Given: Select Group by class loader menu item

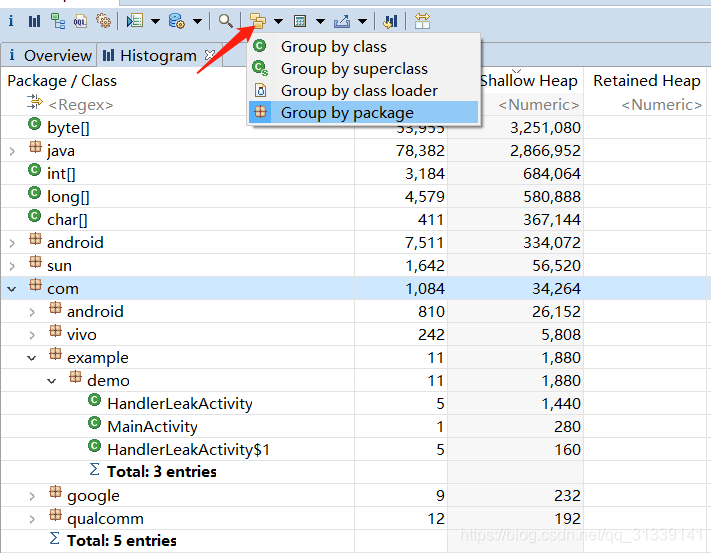Looking at the screenshot, I should coord(364,91).
